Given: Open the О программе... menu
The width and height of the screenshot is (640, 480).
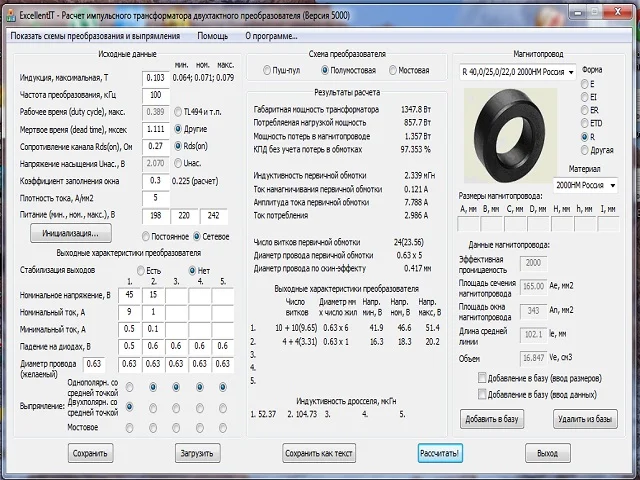Looking at the screenshot, I should 271,36.
